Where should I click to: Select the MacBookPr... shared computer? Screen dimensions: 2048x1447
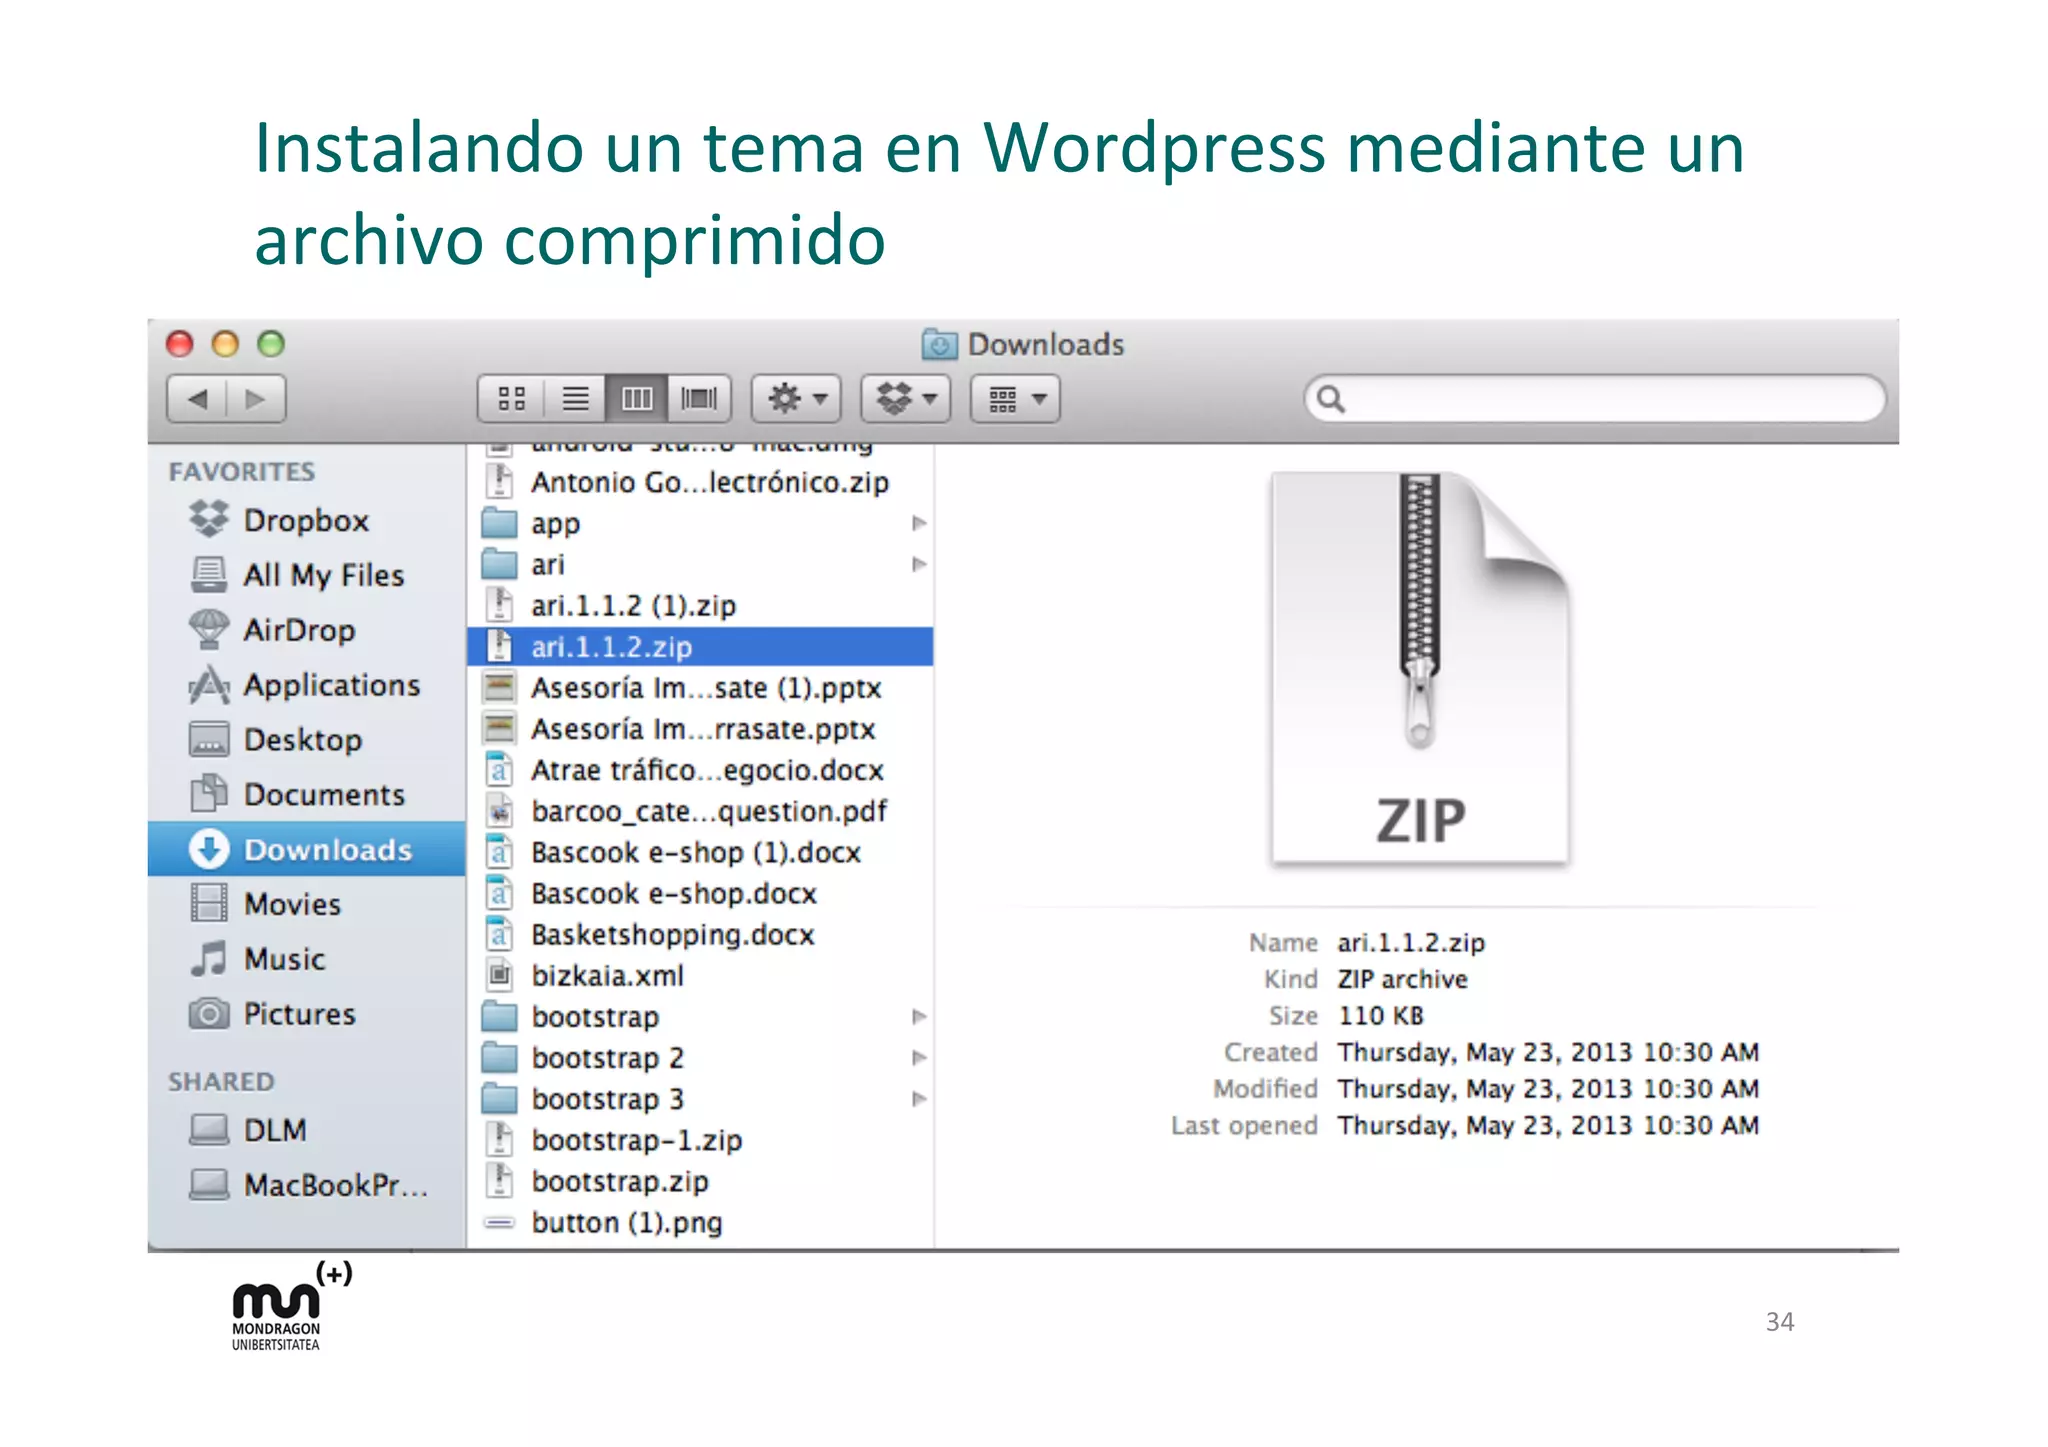coord(306,1185)
